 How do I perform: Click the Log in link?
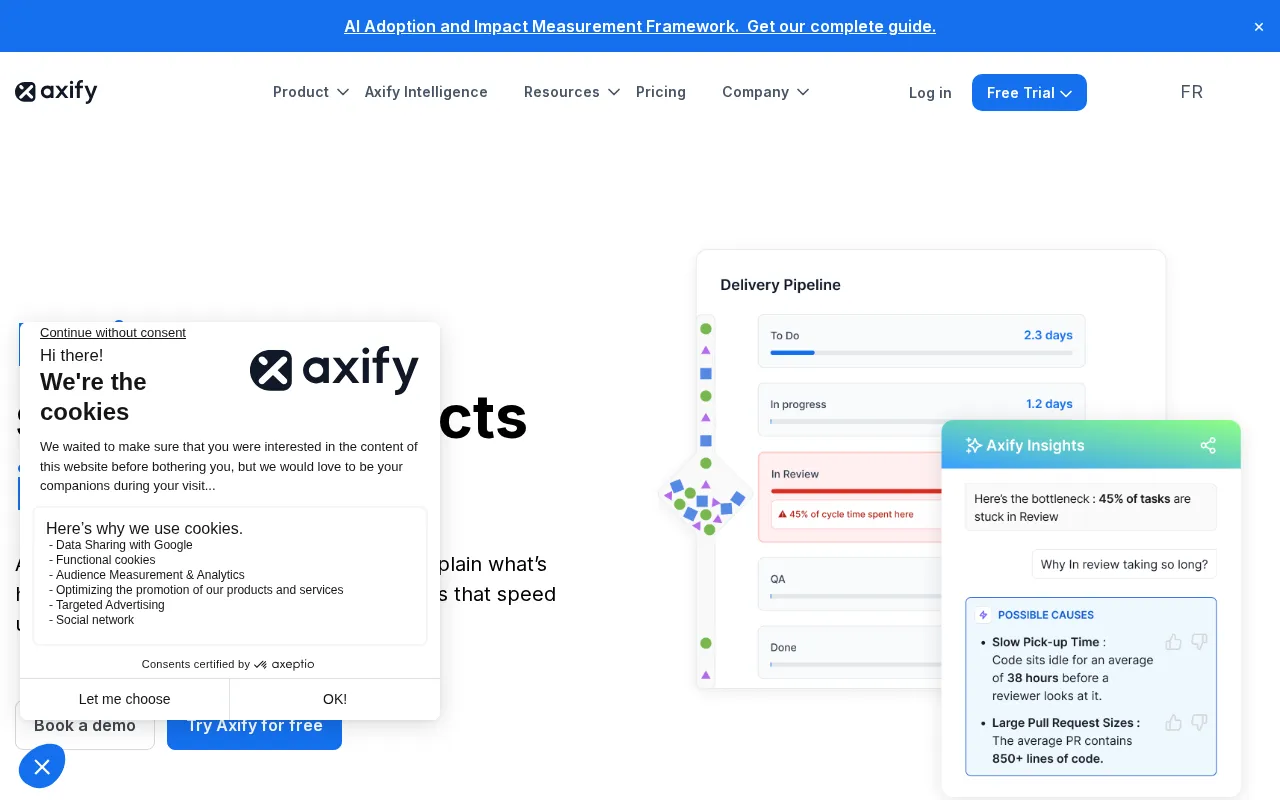[930, 93]
